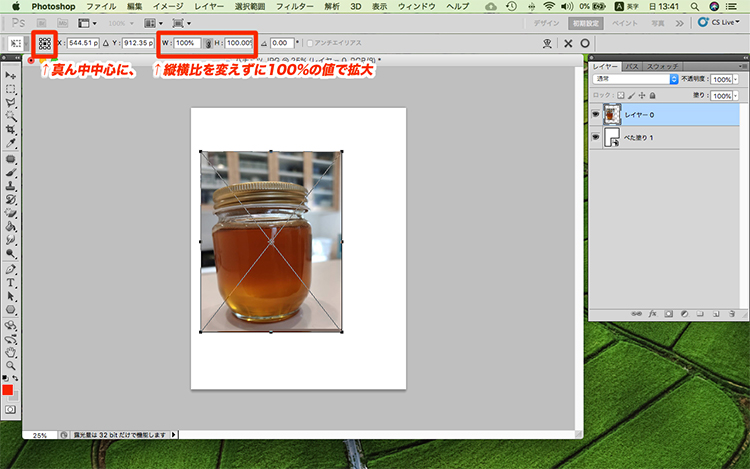Select the Pen tool
Viewport: 750px width, 469px height.
tap(11, 270)
